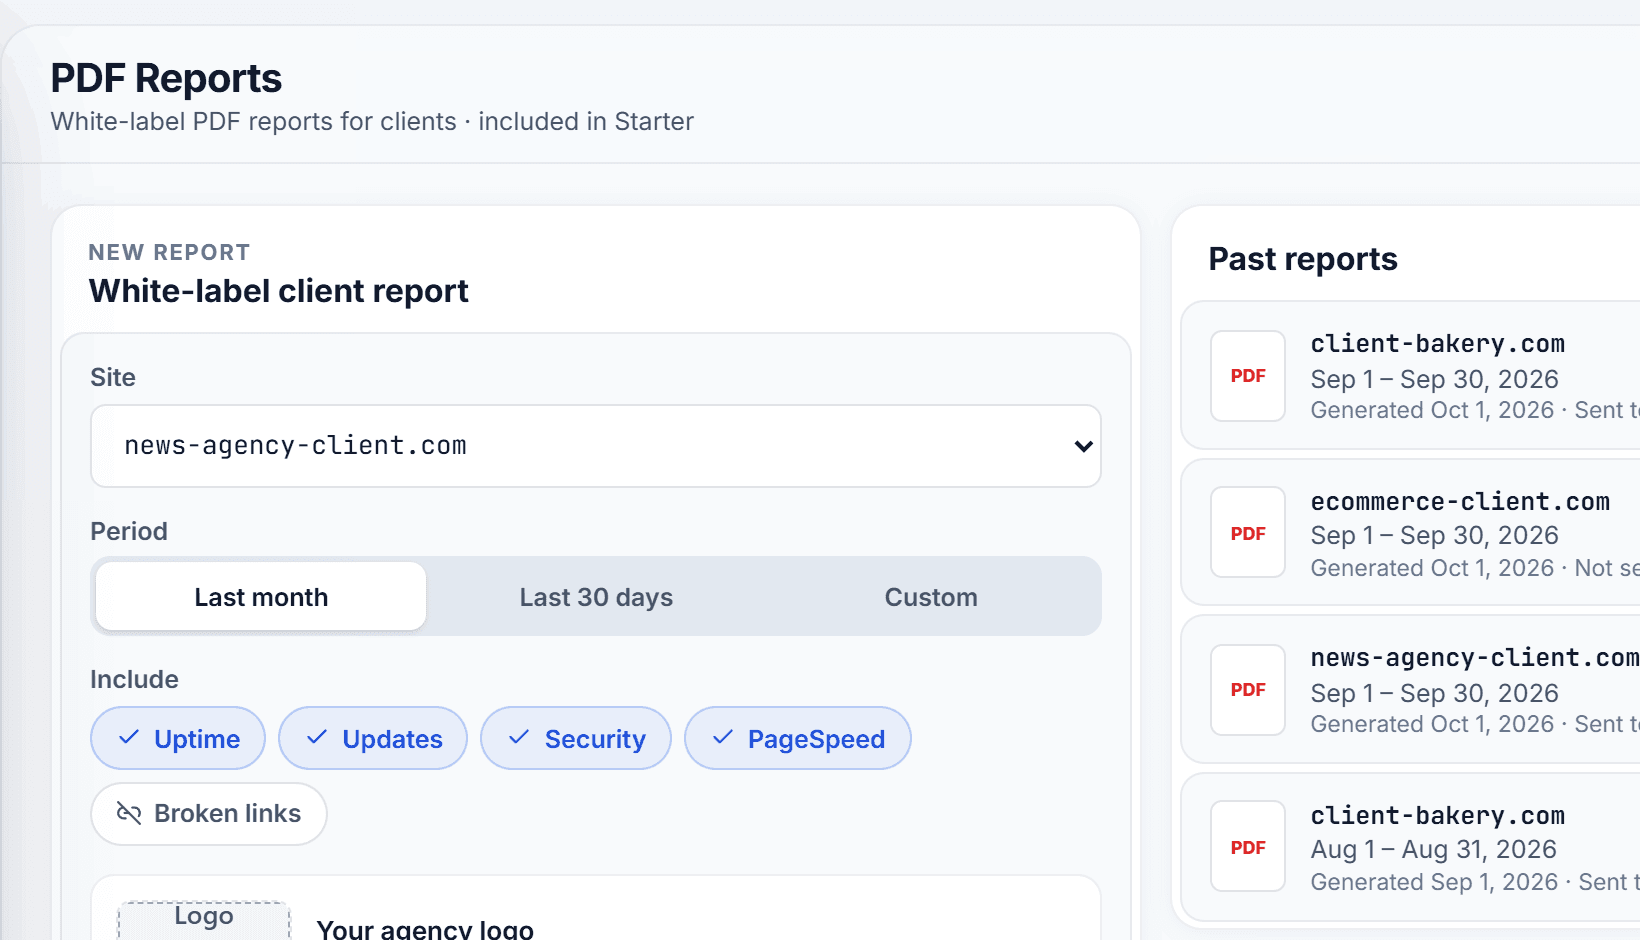Enable the Broken links chip

pos(209,814)
